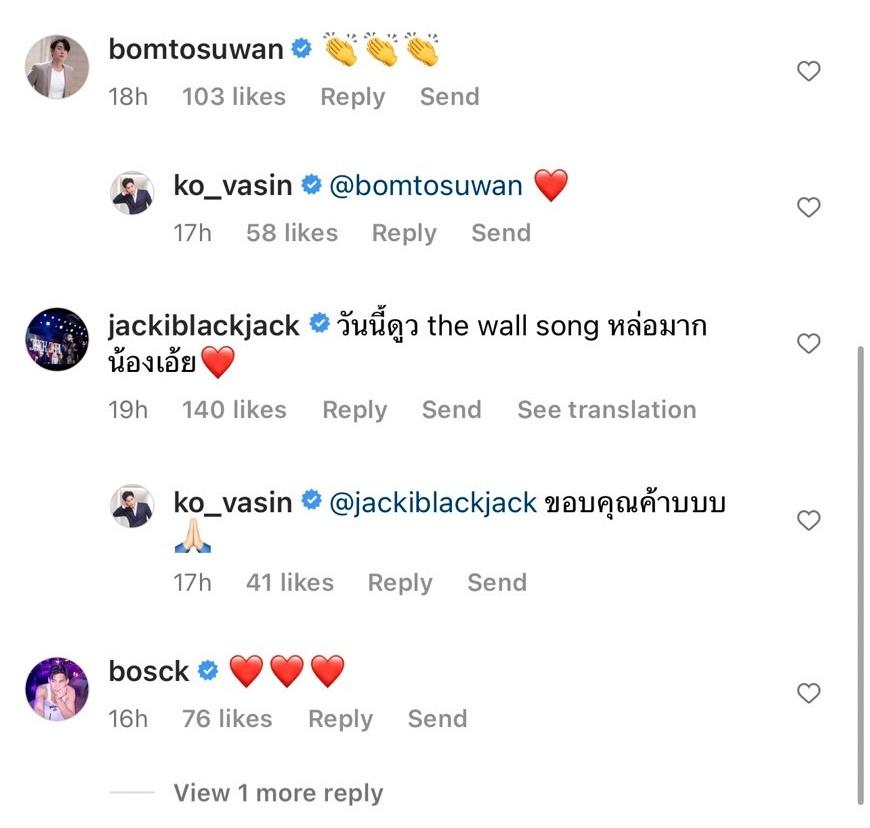Image resolution: width=870 pixels, height=828 pixels.
Task: Tap ko_vasin's avatar on jackiblackjack reply
Action: tap(131, 506)
